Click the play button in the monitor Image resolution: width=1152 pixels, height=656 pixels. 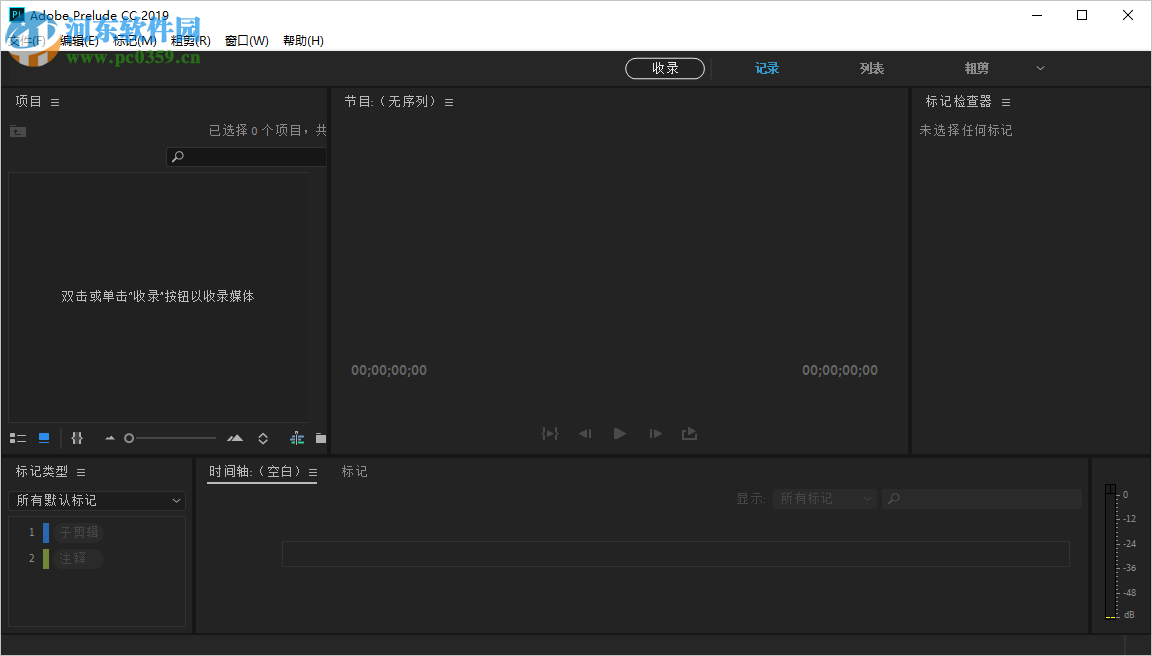point(619,433)
